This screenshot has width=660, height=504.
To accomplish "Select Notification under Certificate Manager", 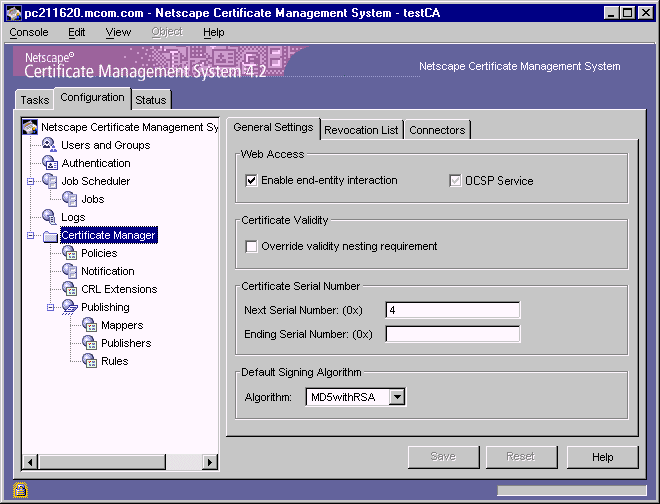I will [108, 271].
